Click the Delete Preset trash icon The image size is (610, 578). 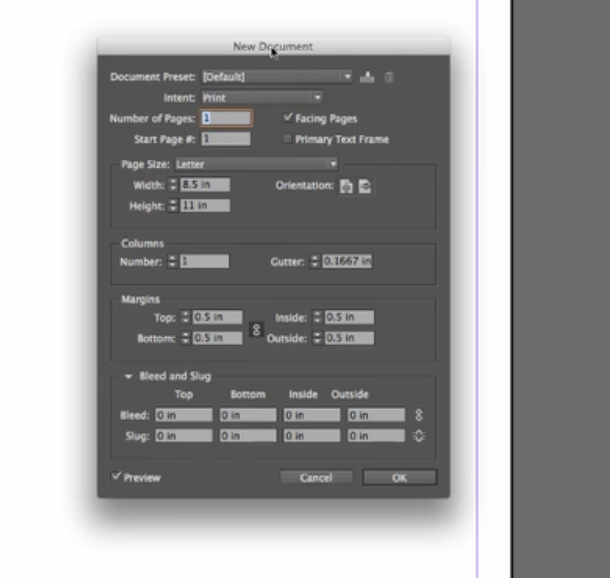[389, 77]
